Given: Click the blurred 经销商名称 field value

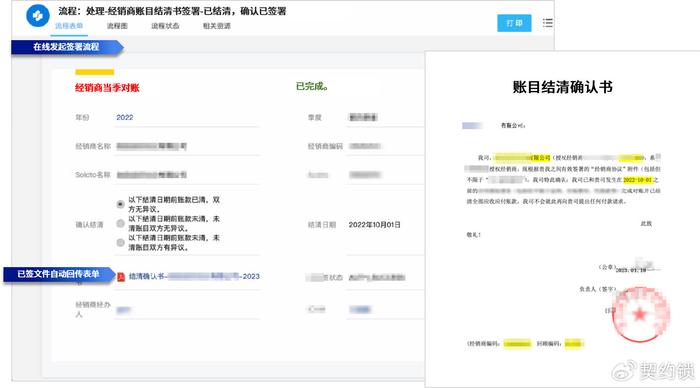Looking at the screenshot, I should point(152,146).
